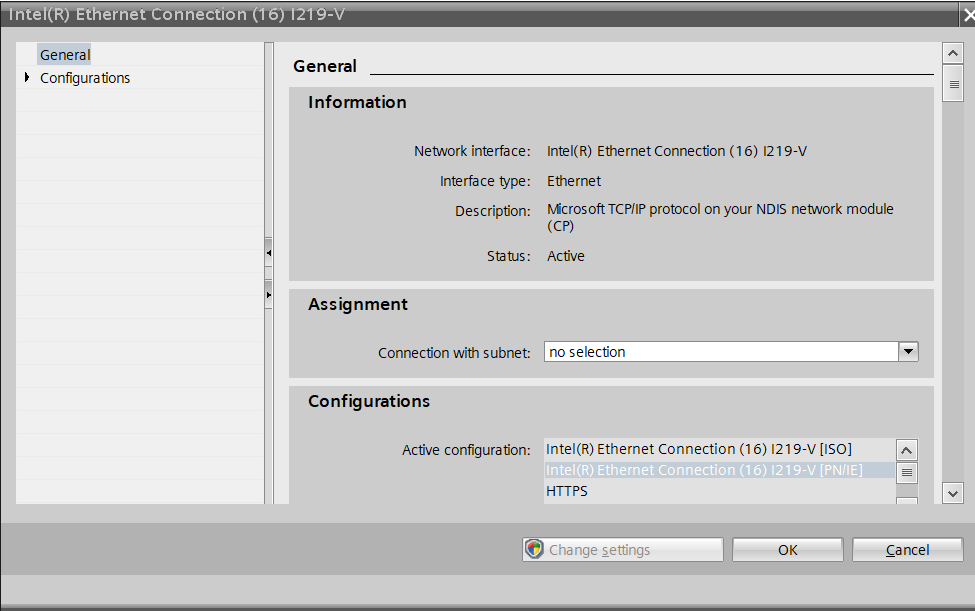Choose the I219-V [PN/IE] configuration entry
Screen dimensions: 975x611
click(x=703, y=470)
